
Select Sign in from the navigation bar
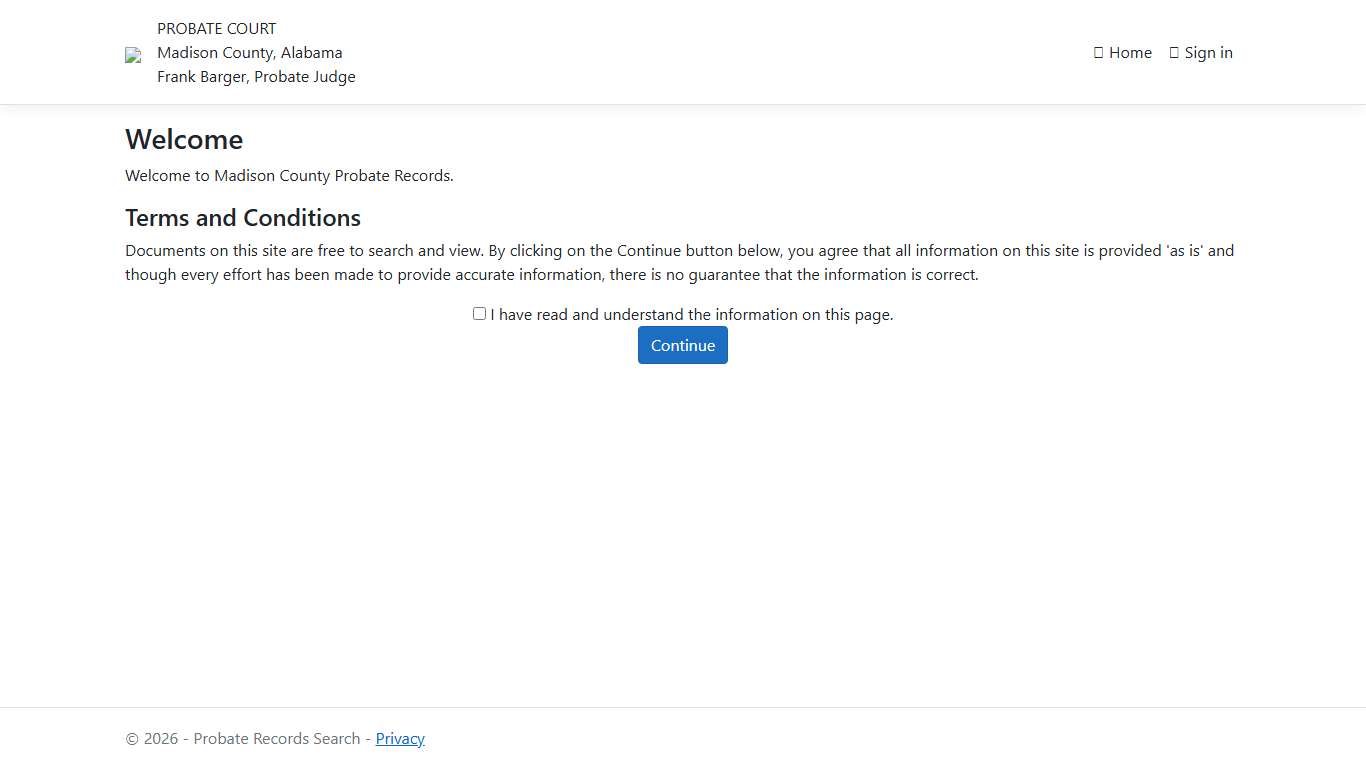1208,52
